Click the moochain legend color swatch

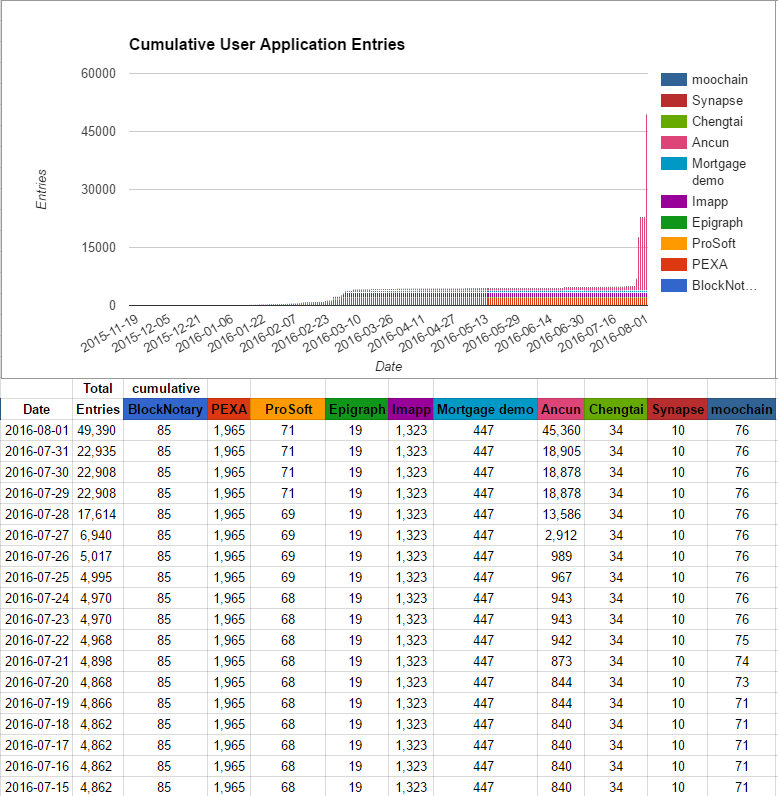(x=673, y=80)
